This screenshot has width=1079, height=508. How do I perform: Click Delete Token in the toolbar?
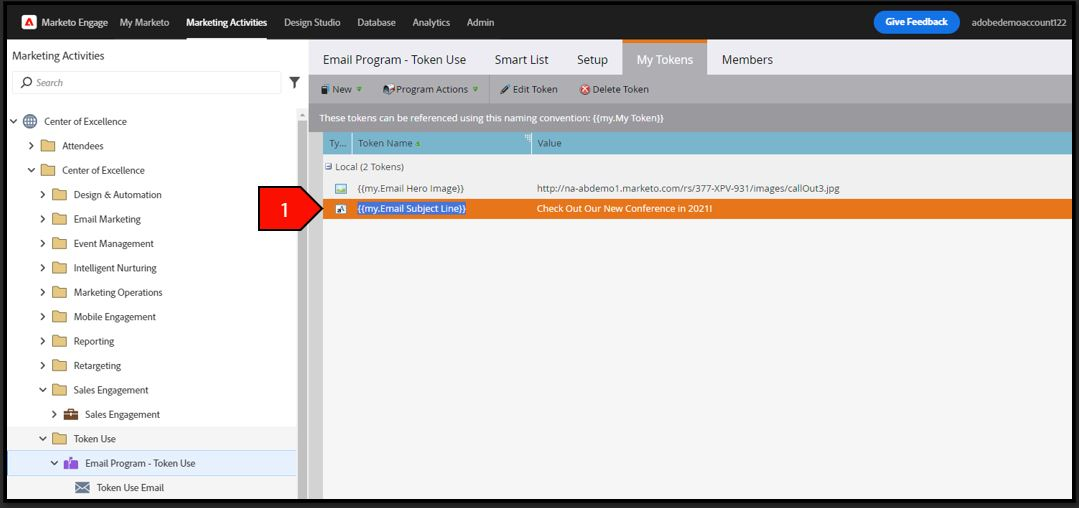coord(615,89)
